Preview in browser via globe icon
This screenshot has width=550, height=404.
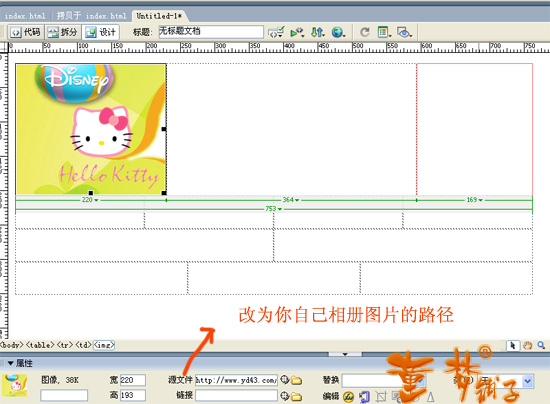point(338,32)
